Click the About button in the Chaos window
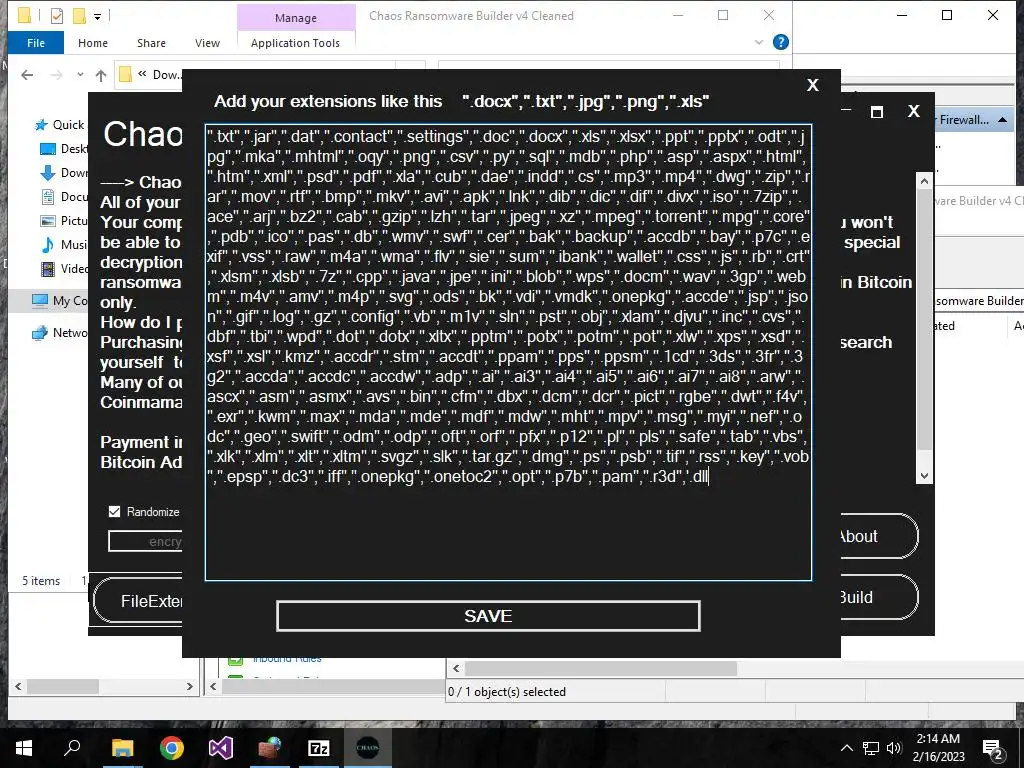 click(x=878, y=536)
